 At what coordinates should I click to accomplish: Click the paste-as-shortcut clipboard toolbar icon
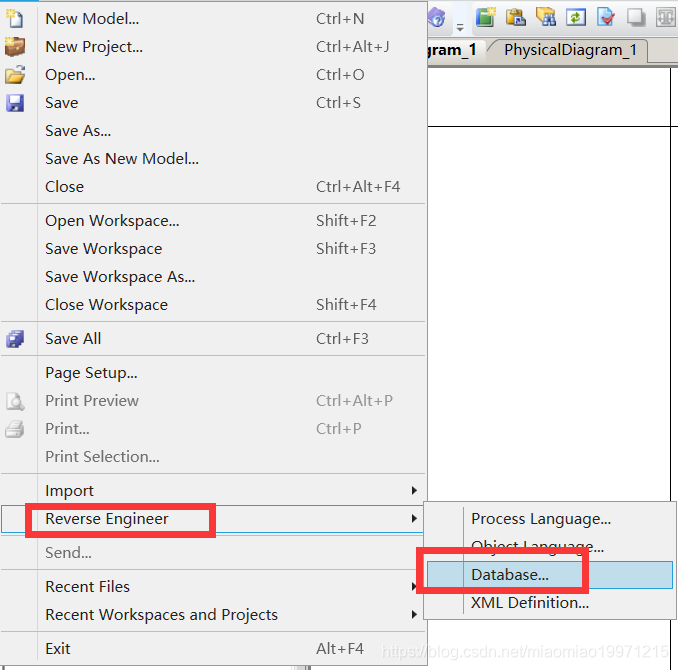click(x=515, y=18)
